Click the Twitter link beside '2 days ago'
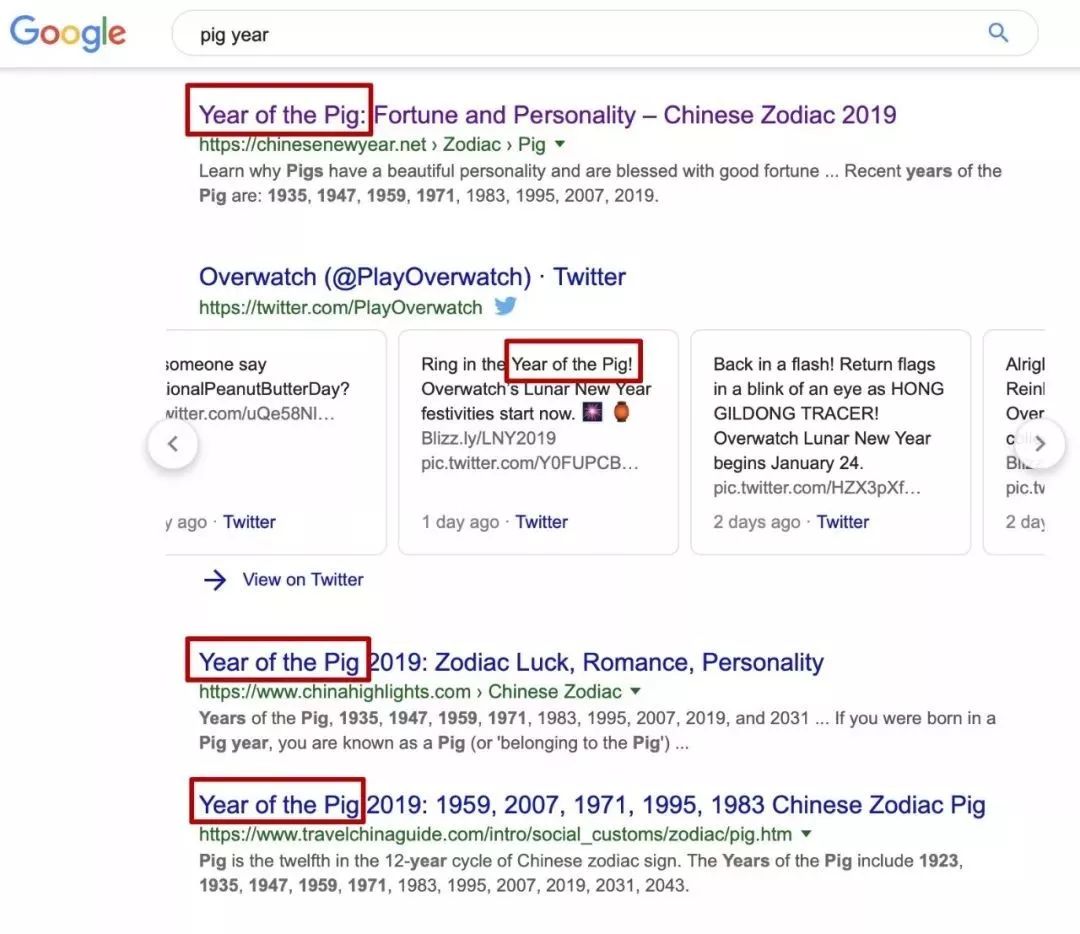Viewport: 1080px width, 934px height. point(842,522)
